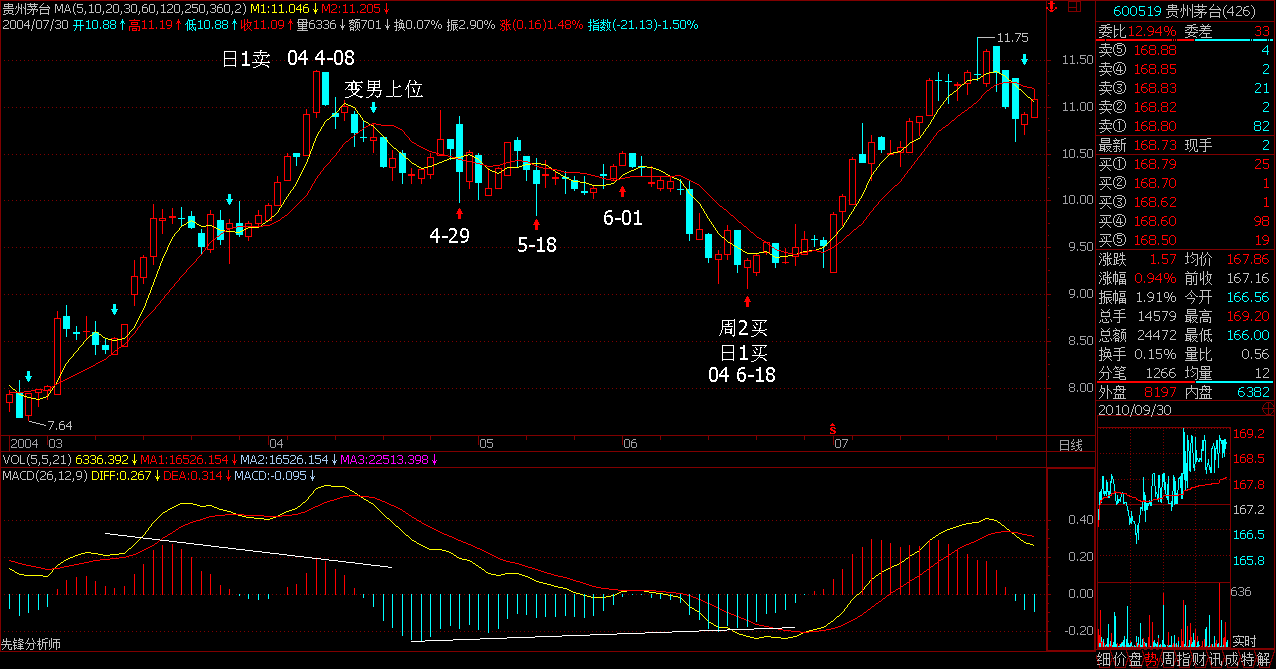Viewport: 1276px width, 669px height.
Task: Click the crosshair circle icon beside 2010/09/30
Action: pos(1267,410)
